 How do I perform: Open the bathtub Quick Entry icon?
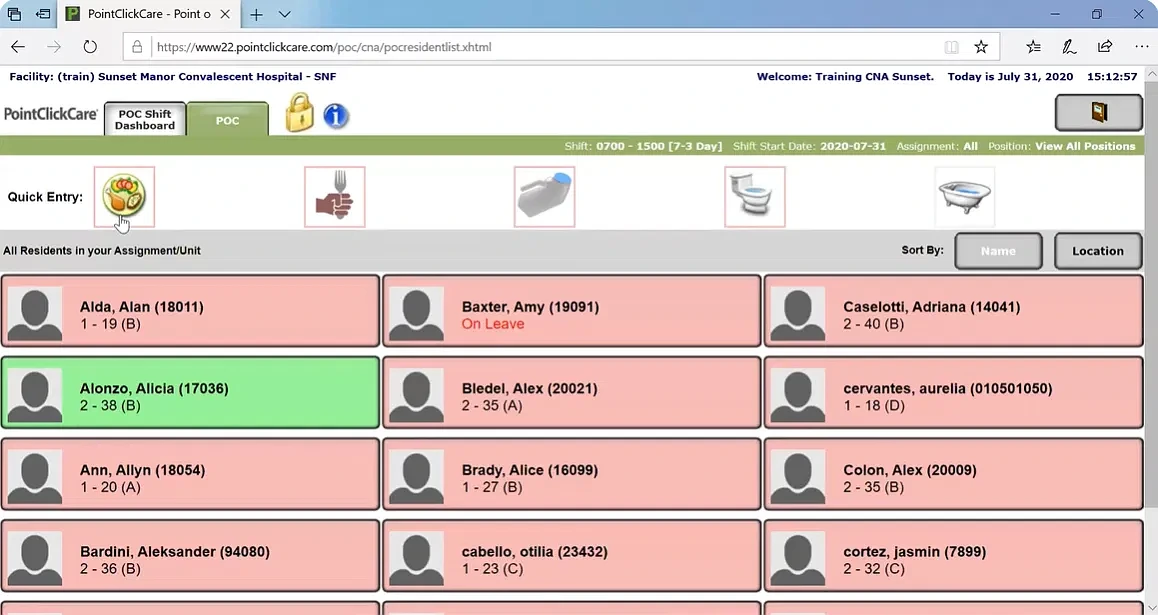tap(965, 196)
